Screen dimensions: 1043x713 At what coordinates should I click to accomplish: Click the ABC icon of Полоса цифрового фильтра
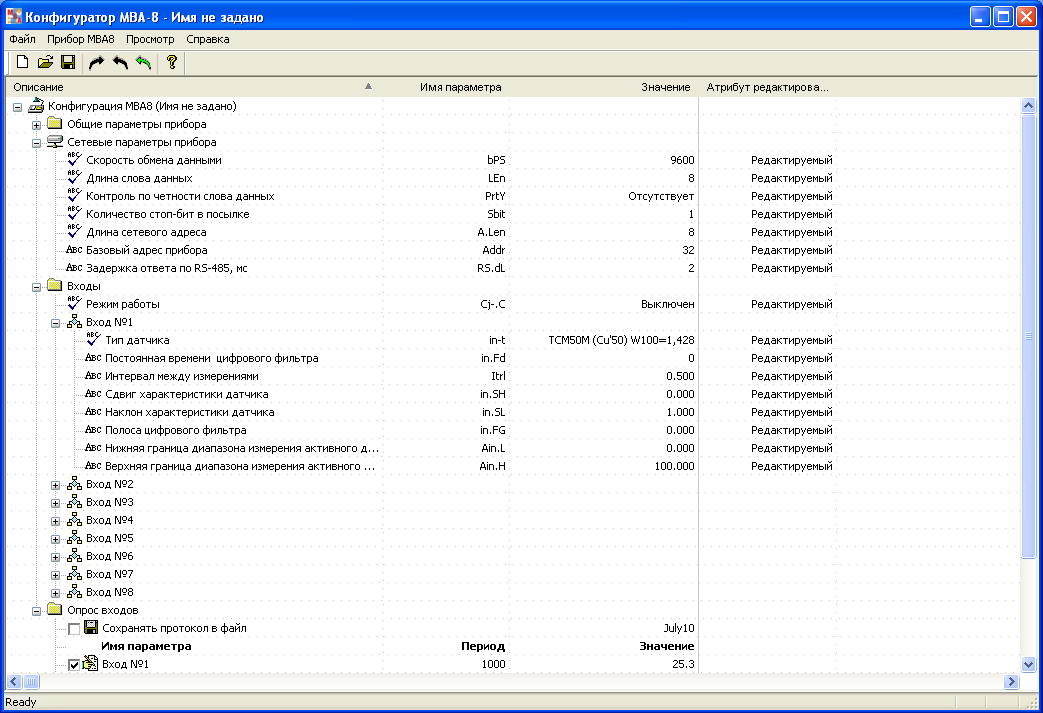[93, 430]
